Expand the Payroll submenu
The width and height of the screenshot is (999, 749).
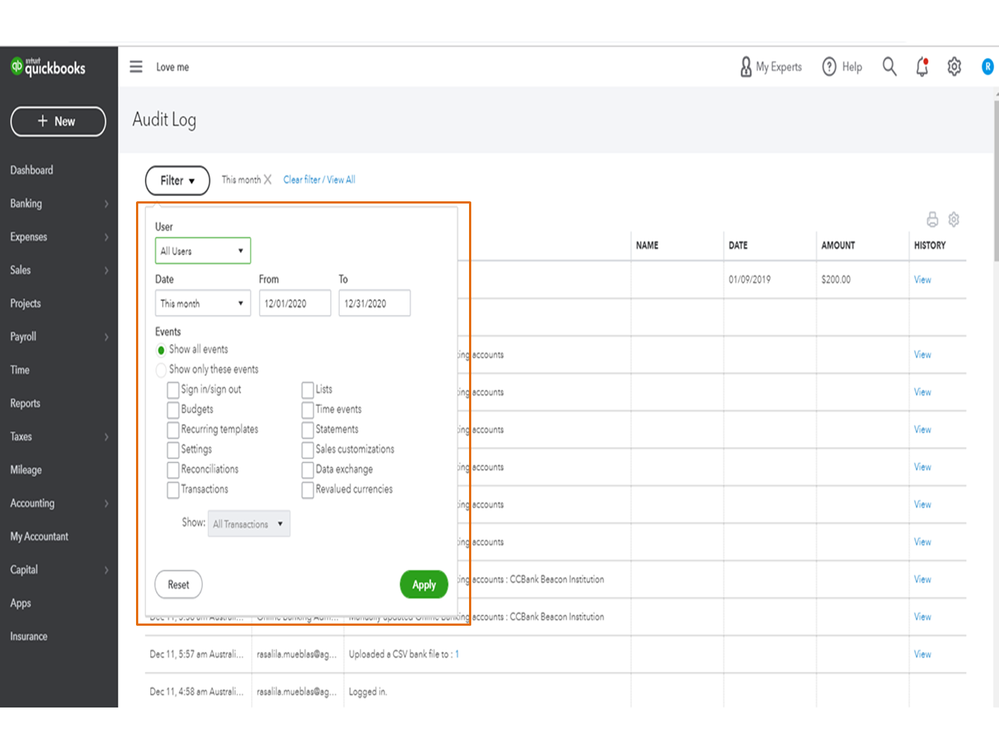pyautogui.click(x=106, y=337)
